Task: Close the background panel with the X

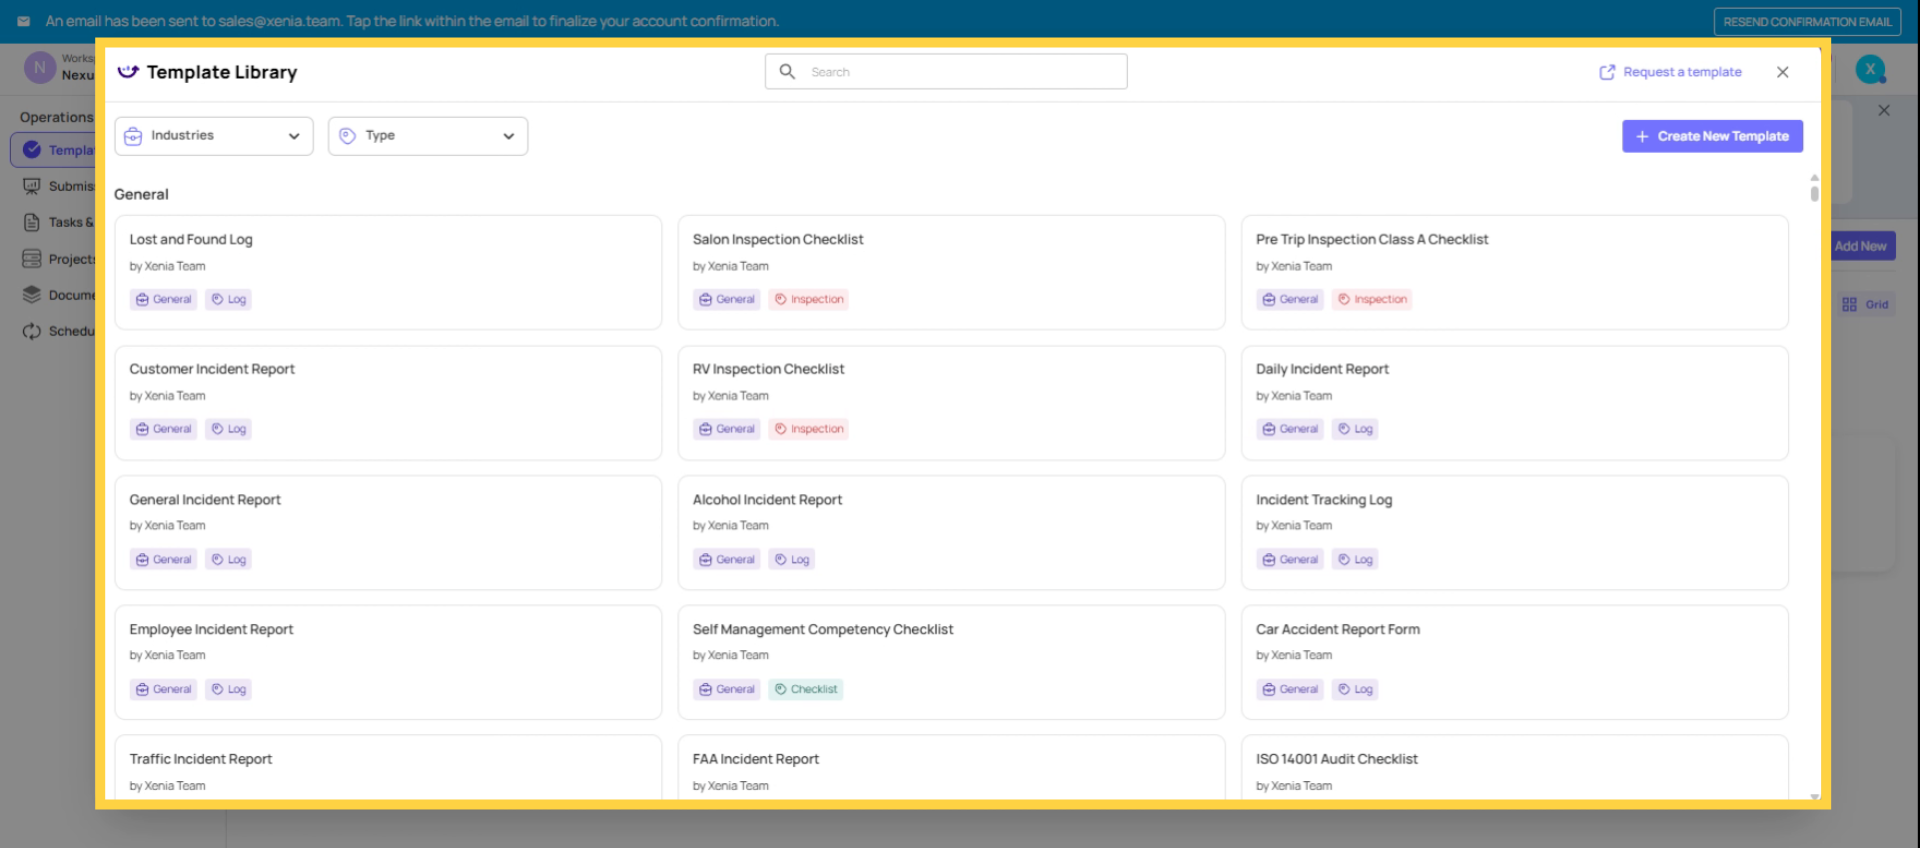Action: click(x=1884, y=110)
